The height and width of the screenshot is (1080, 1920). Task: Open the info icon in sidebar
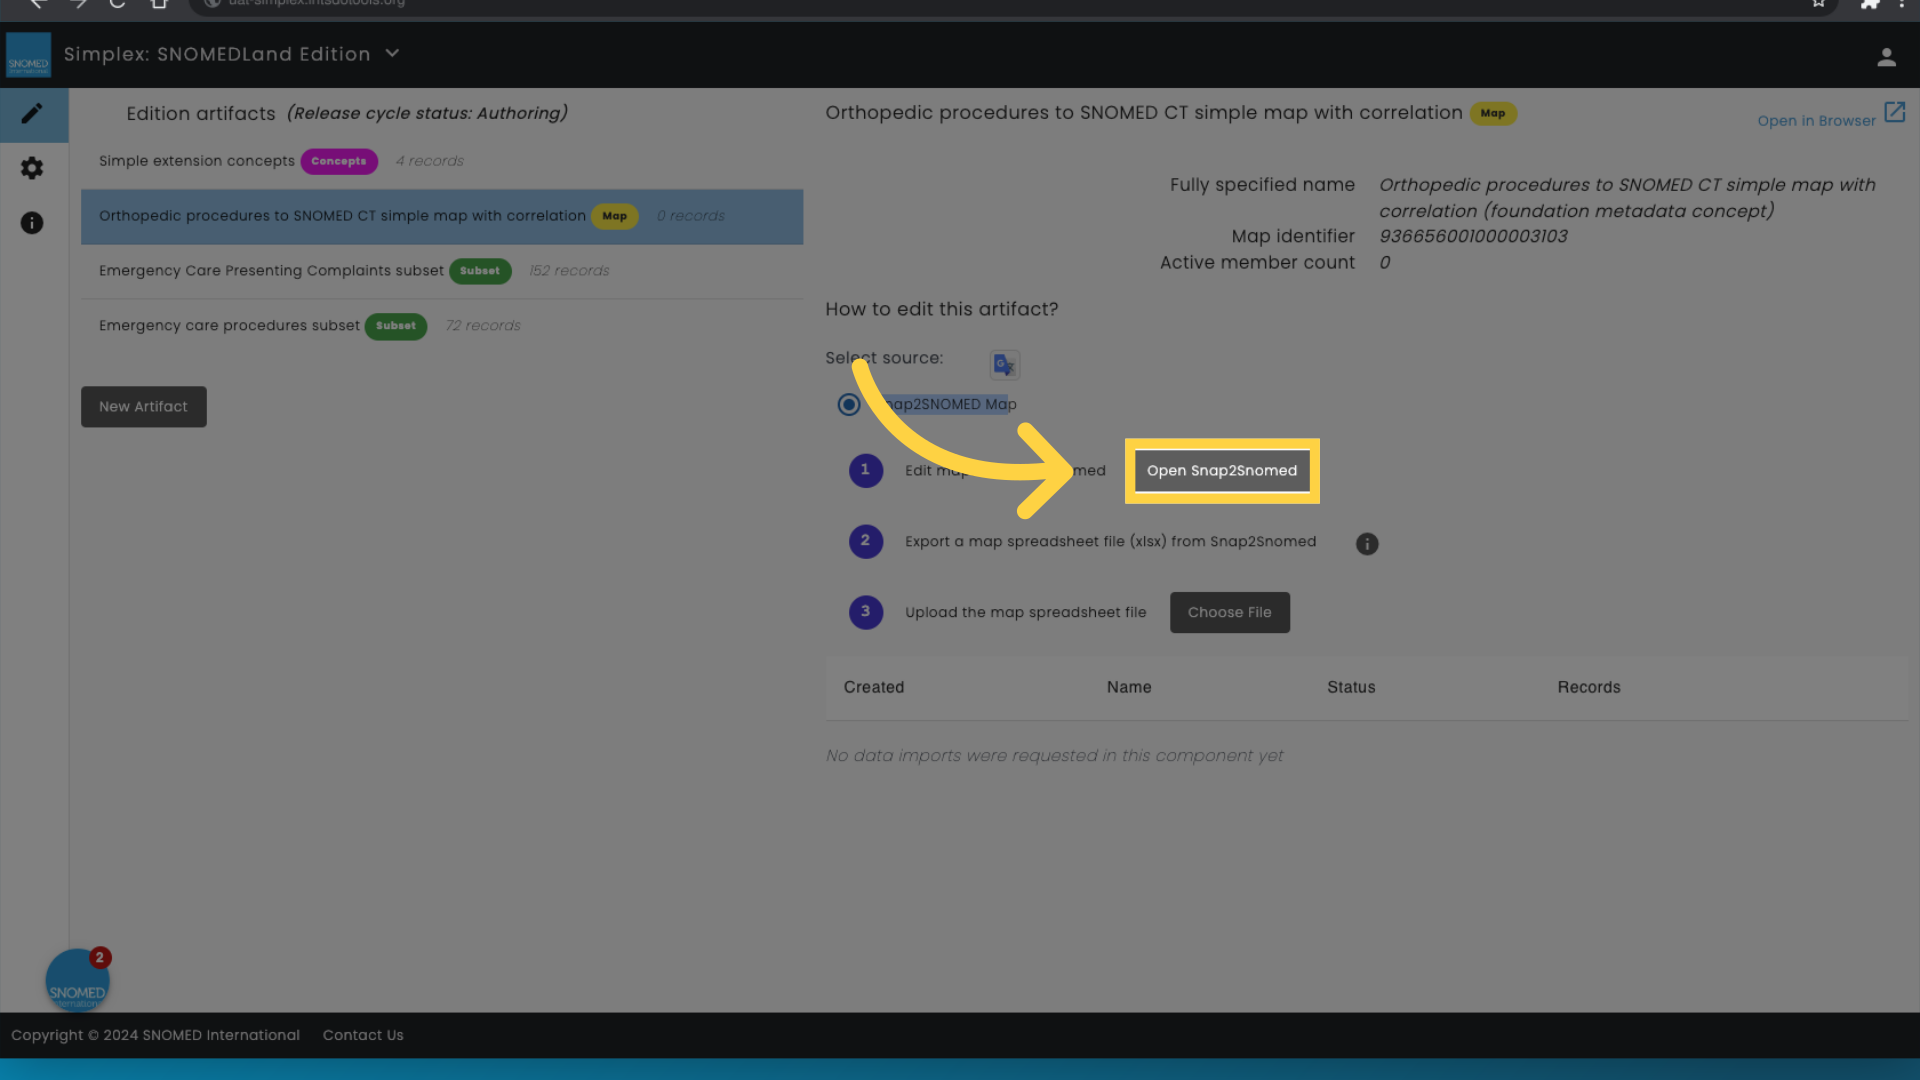coord(32,223)
